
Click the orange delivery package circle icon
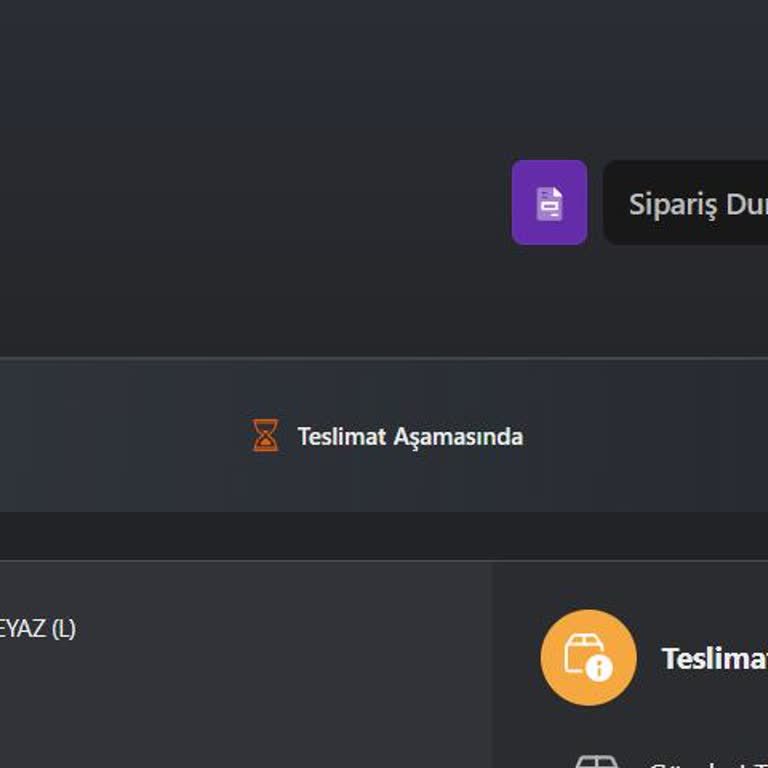588,657
